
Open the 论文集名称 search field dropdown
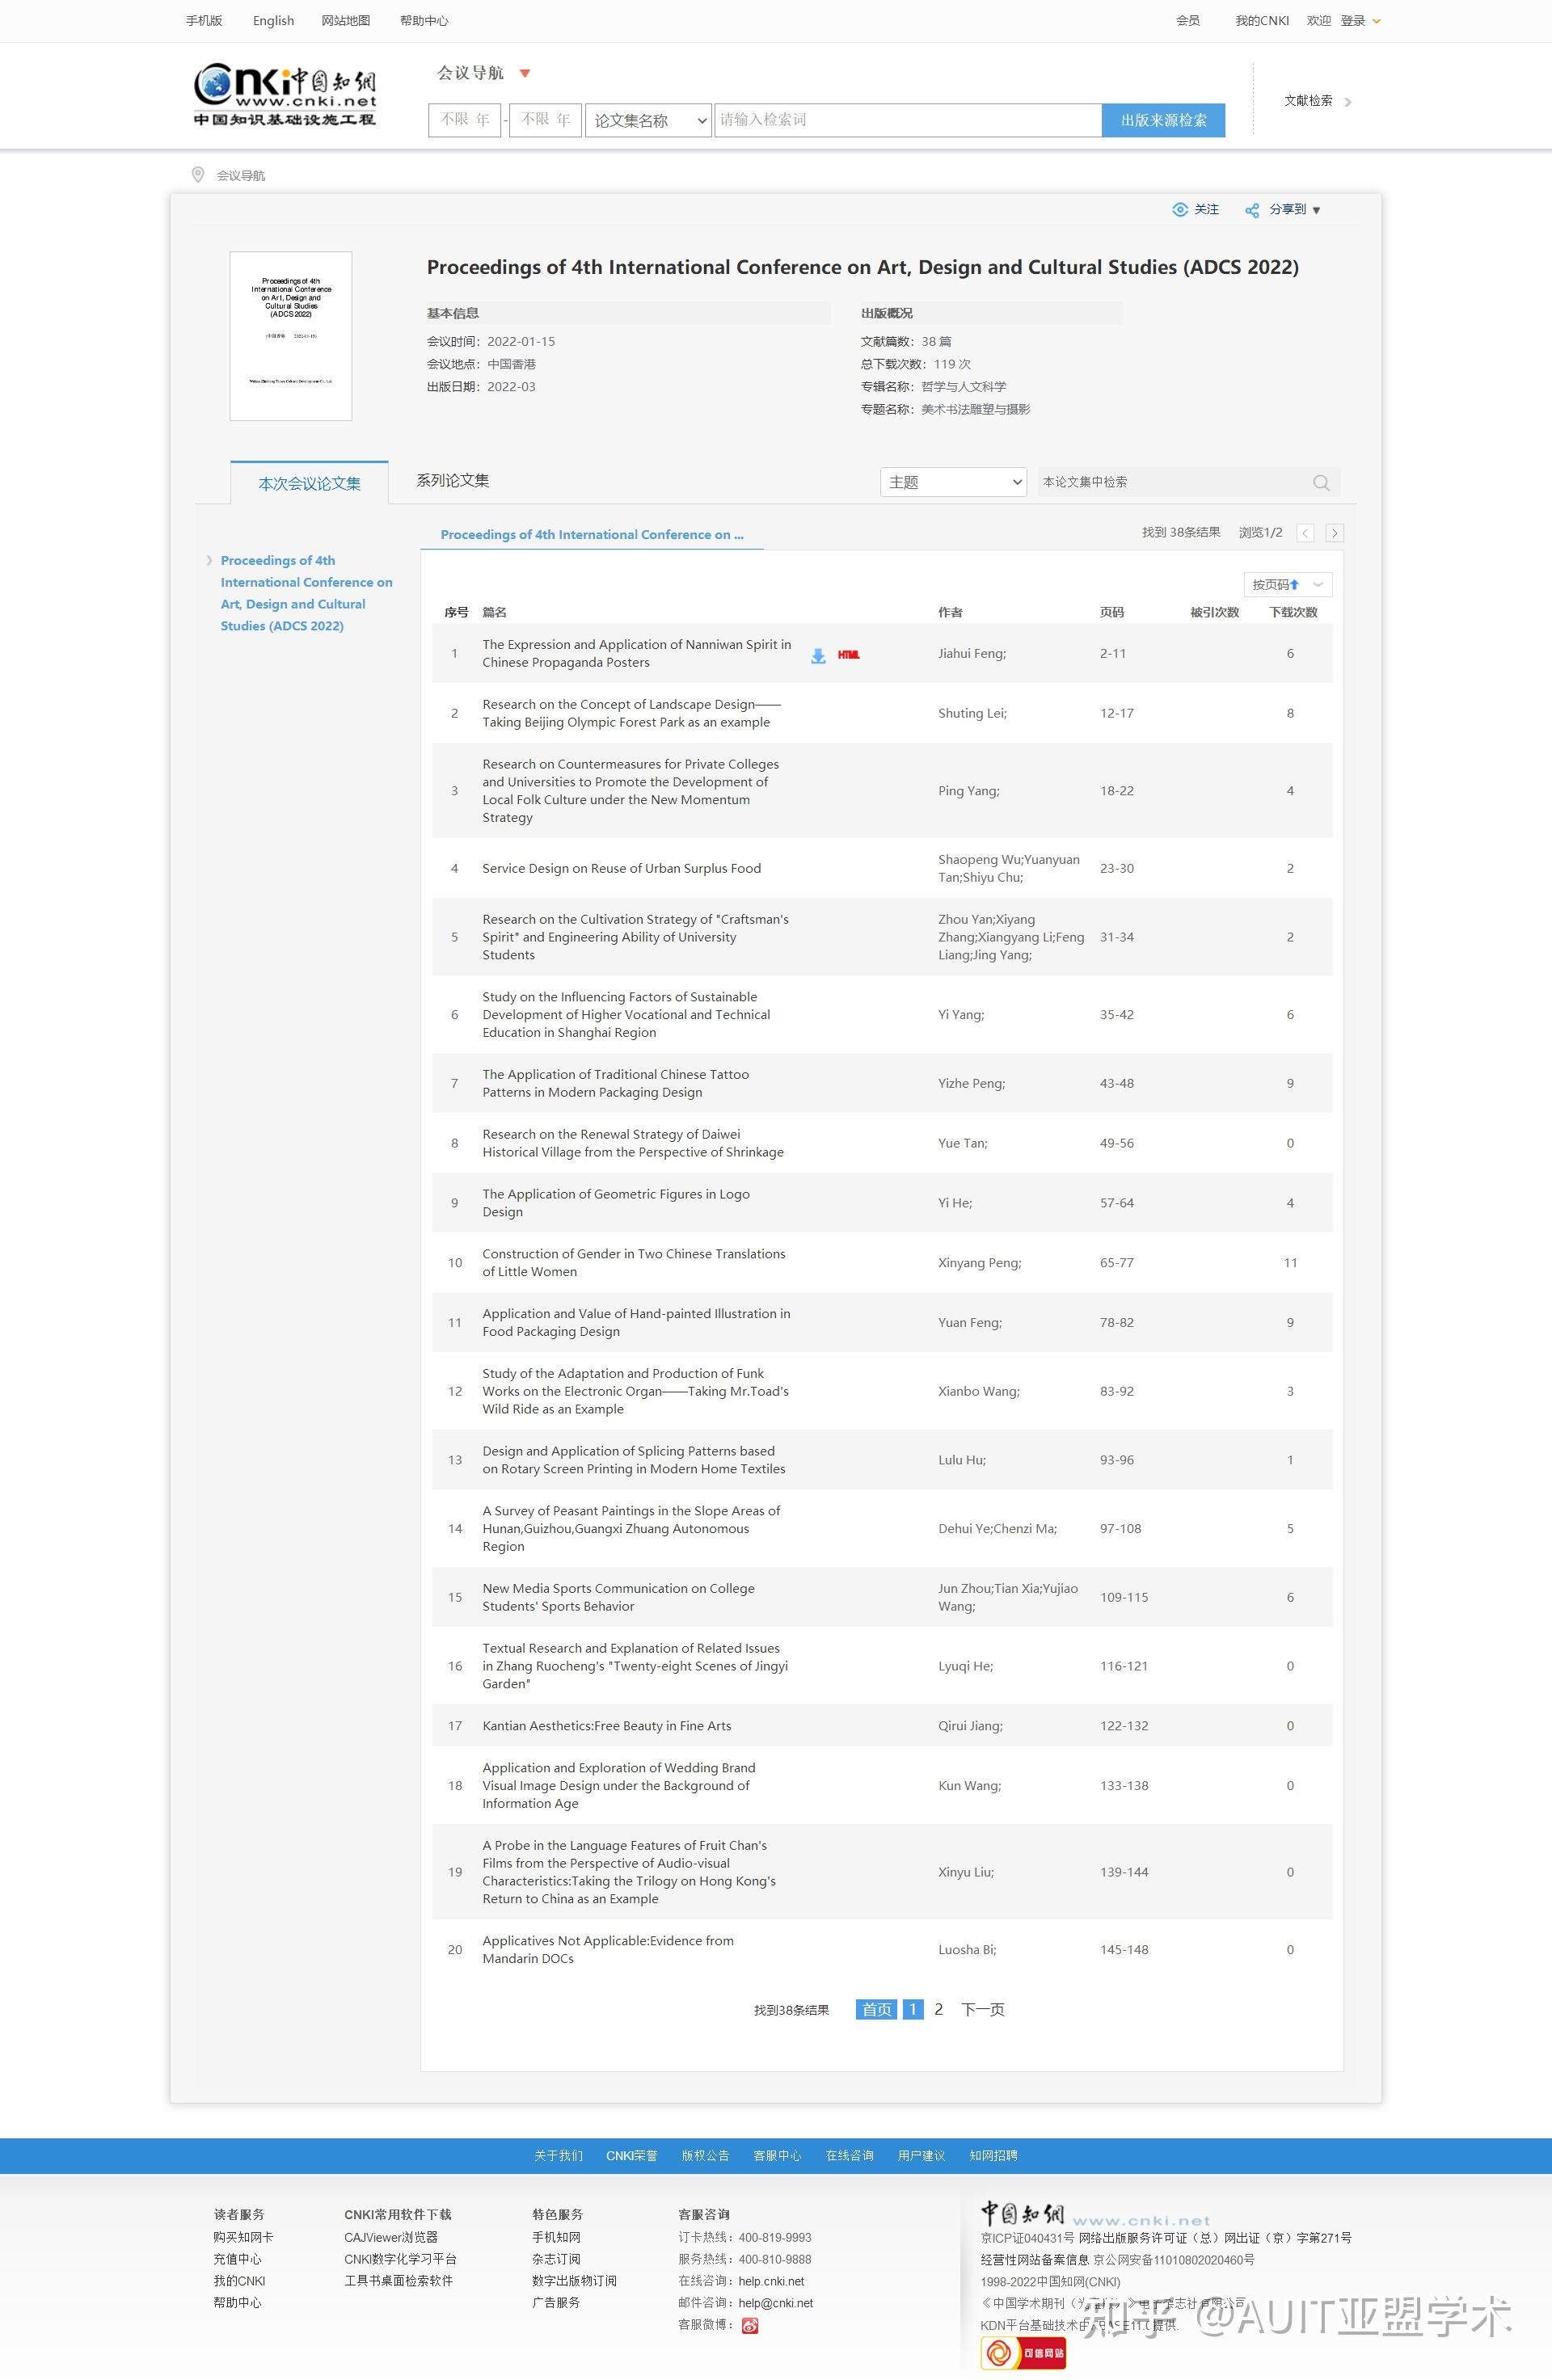(648, 120)
